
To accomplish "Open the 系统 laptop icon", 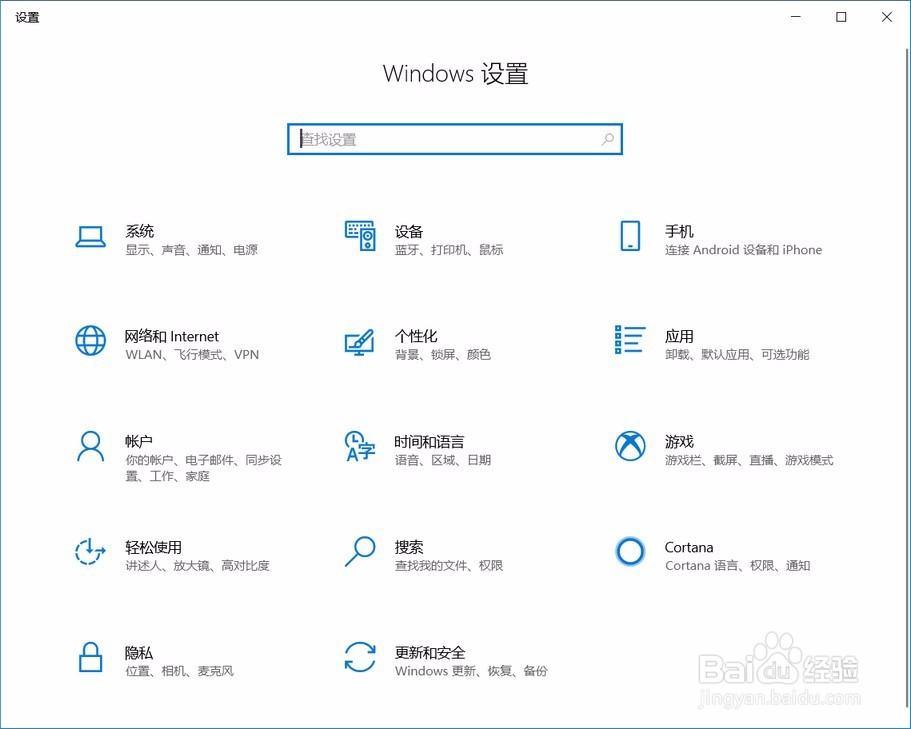I will tap(91, 237).
